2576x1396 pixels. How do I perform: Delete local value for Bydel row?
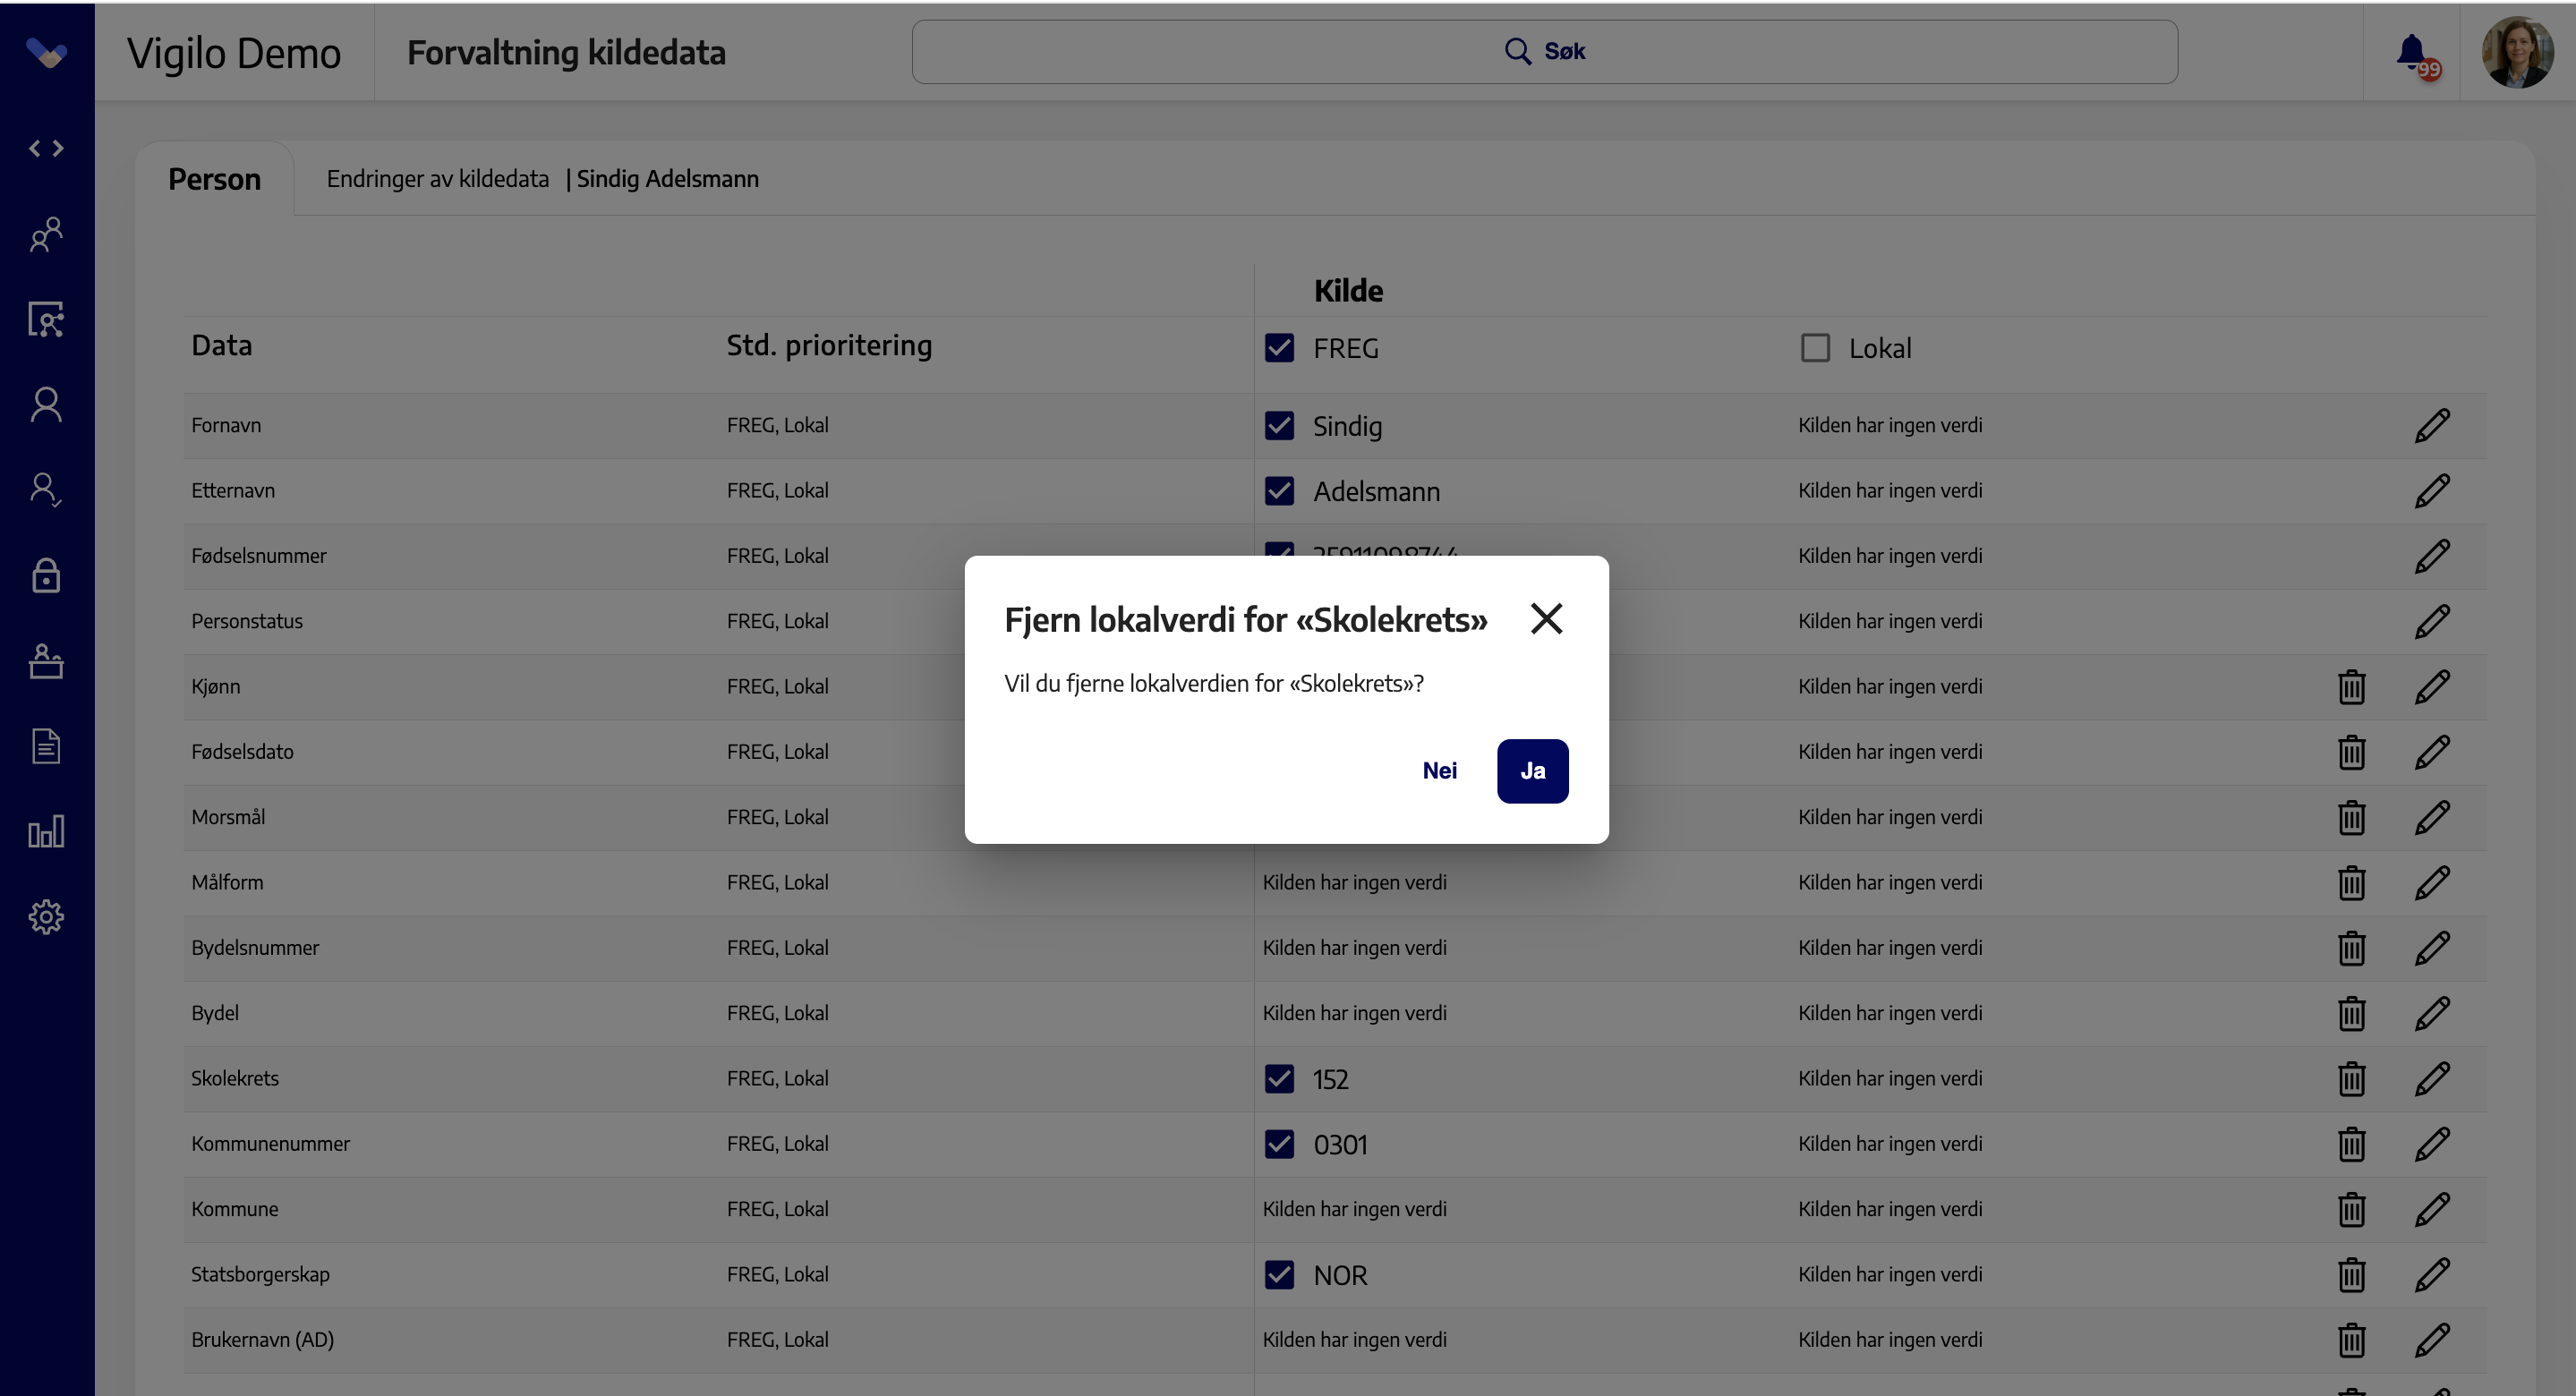[2351, 1014]
